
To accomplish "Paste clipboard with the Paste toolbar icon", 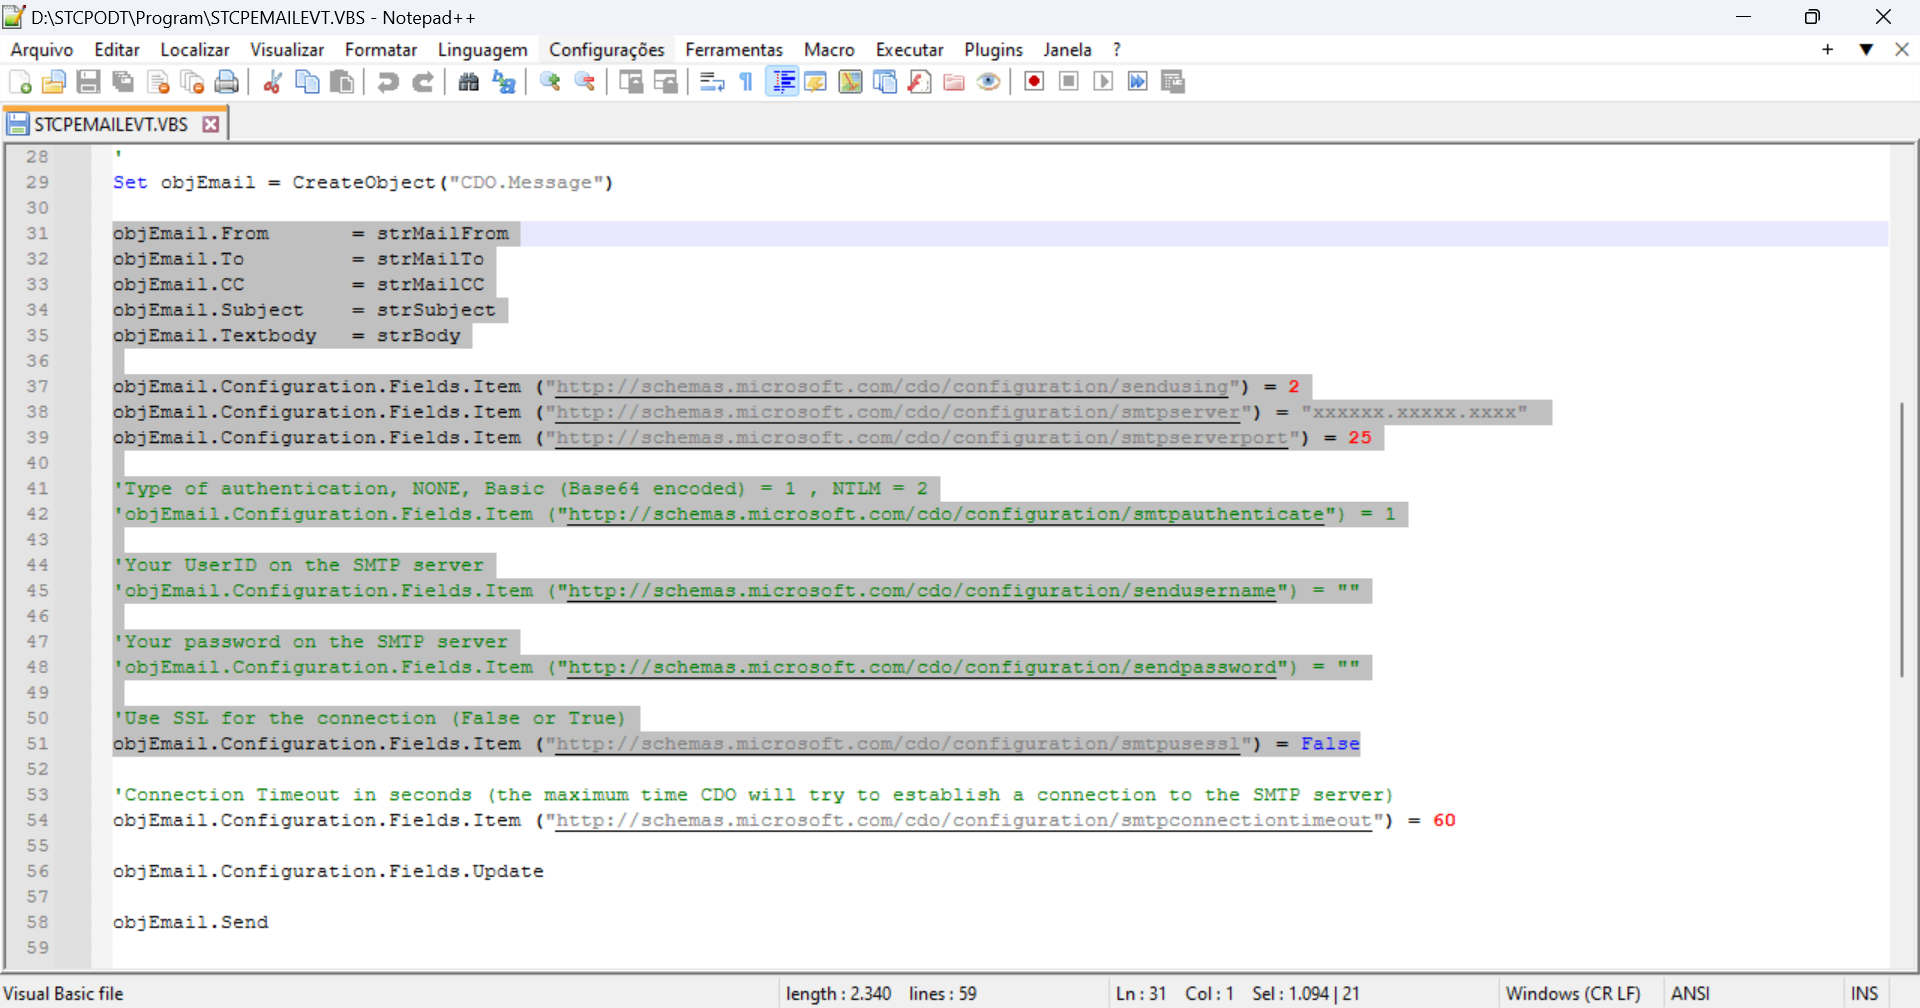I will (x=342, y=82).
